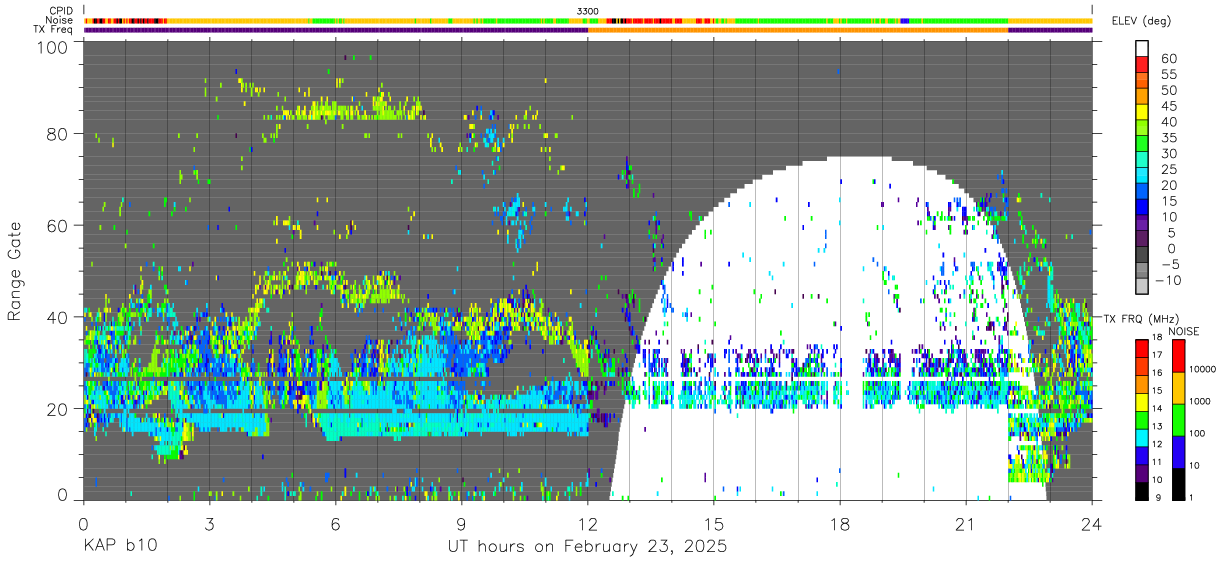Click the CPID label at top left
The width and height of the screenshot is (1228, 567).
click(61, 10)
